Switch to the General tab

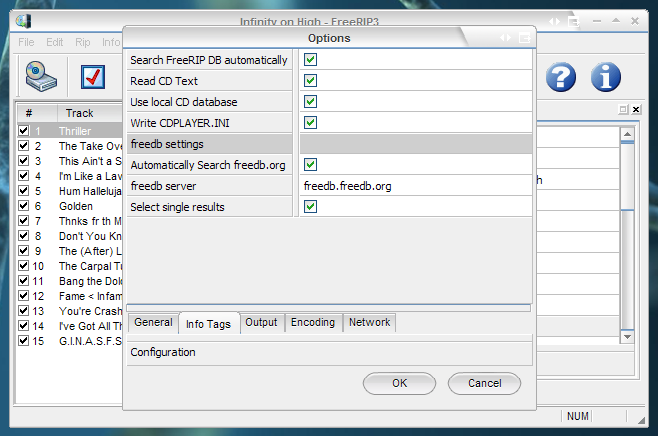pos(153,322)
